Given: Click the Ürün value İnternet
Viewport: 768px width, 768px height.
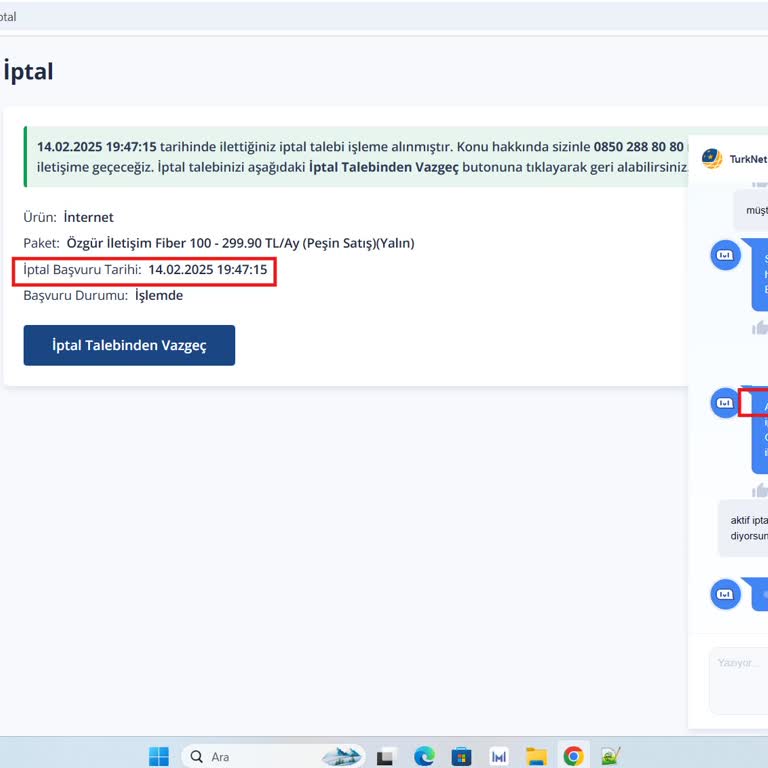Looking at the screenshot, I should coord(89,217).
